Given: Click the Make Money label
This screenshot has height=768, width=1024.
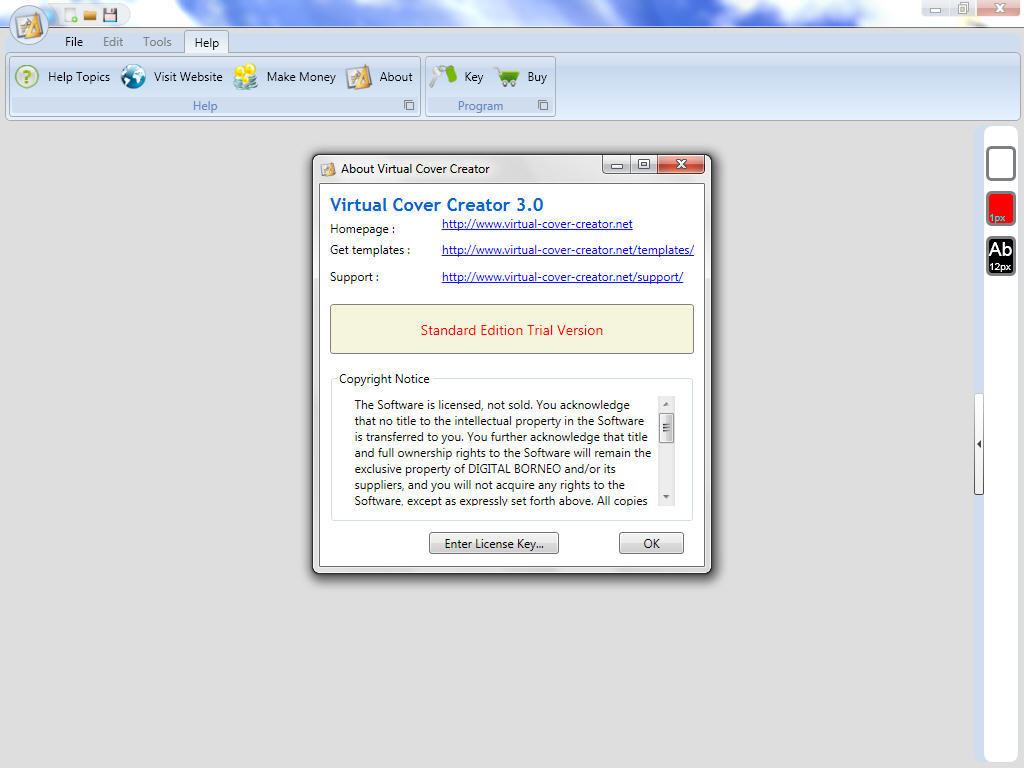Looking at the screenshot, I should [x=301, y=77].
